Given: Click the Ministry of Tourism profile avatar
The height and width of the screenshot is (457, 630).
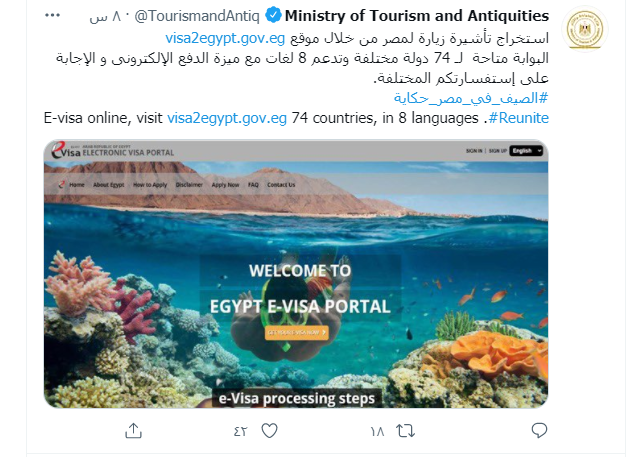Looking at the screenshot, I should tap(585, 29).
